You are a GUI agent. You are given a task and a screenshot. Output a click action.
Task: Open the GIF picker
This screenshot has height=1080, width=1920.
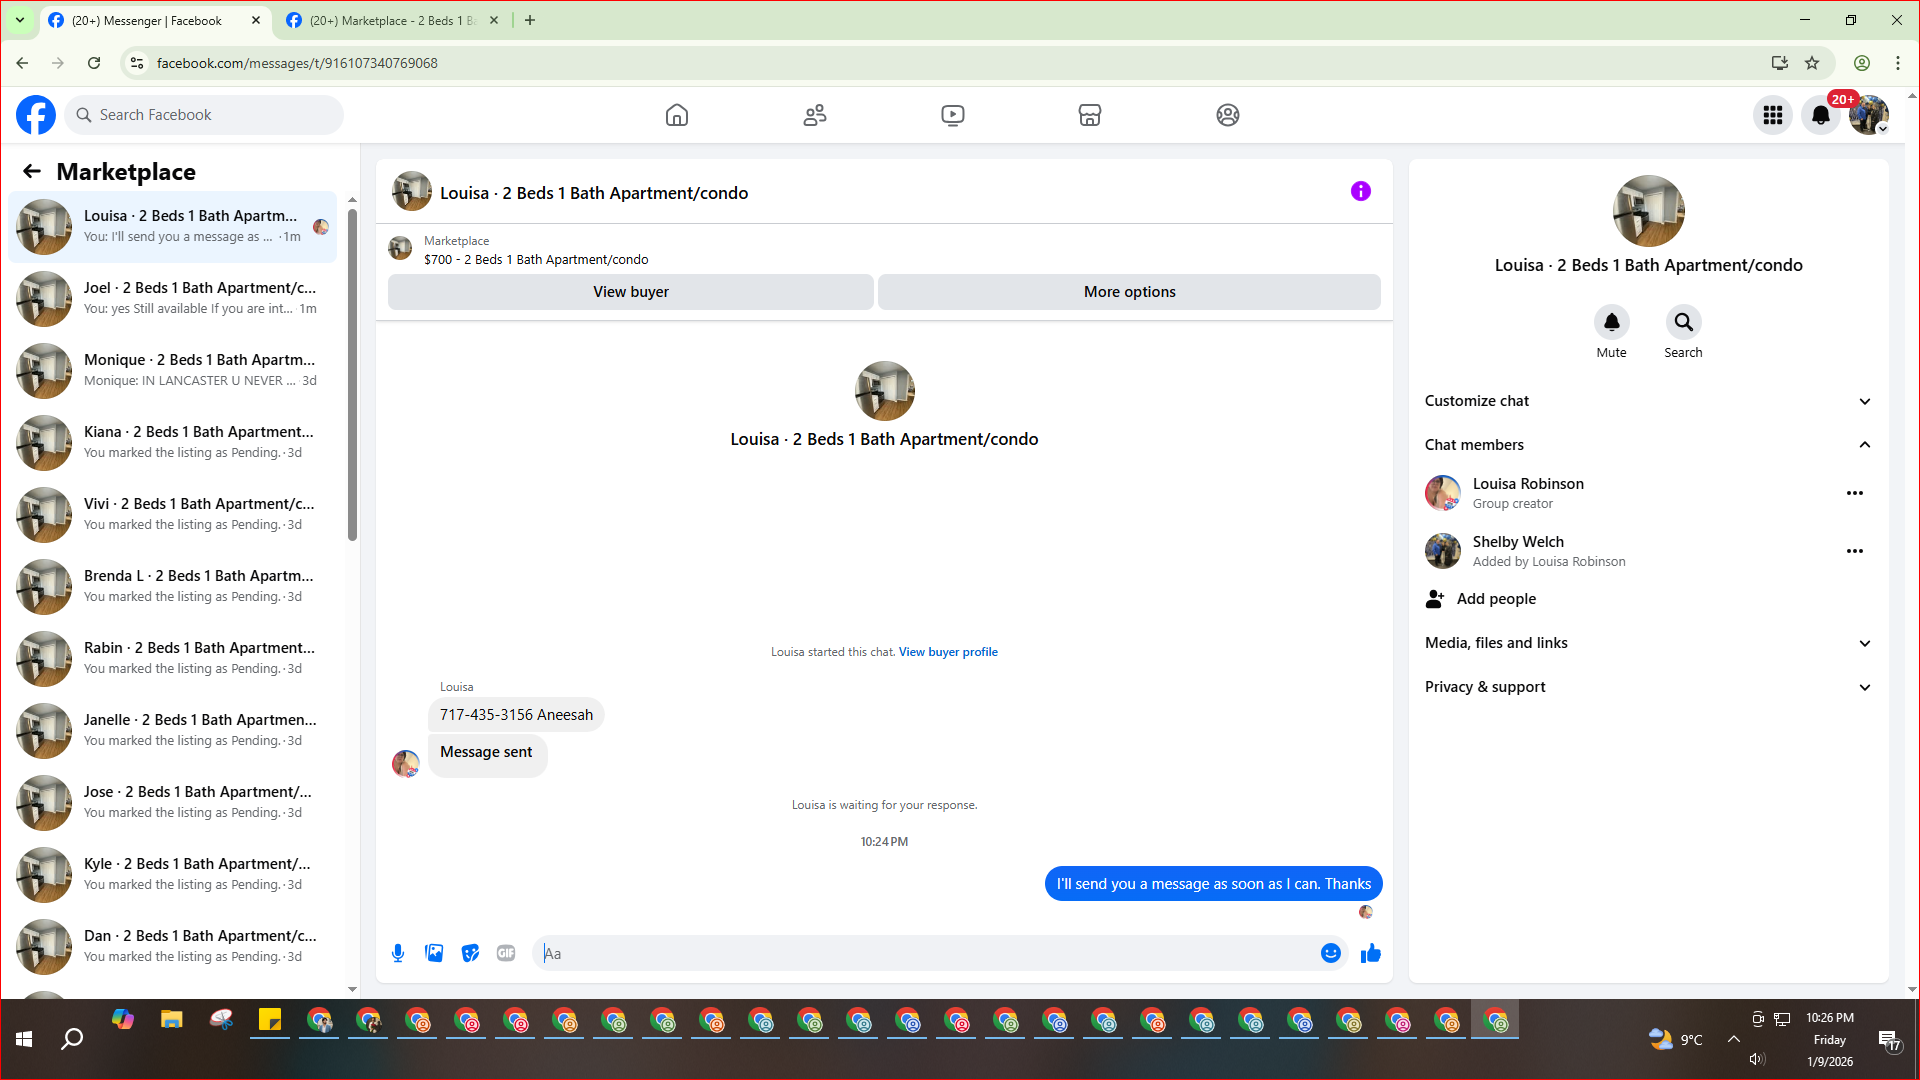pyautogui.click(x=506, y=953)
